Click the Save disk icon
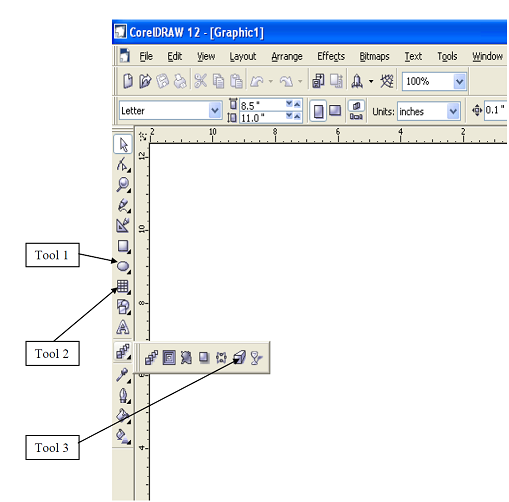Image resolution: width=509 pixels, height=502 pixels. 163,81
